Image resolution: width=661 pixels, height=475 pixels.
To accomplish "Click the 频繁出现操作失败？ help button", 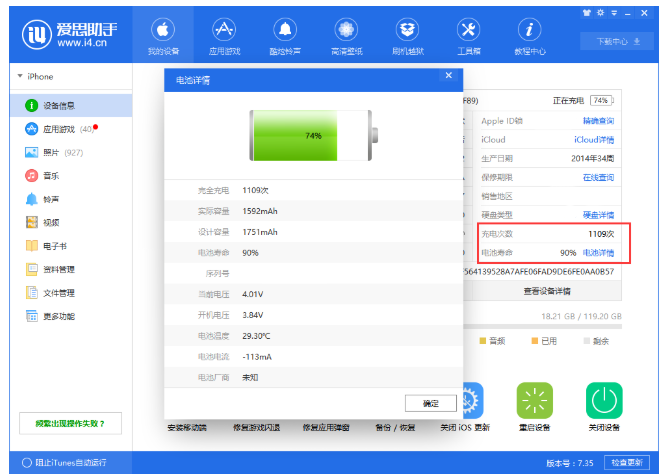I will pyautogui.click(x=70, y=423).
